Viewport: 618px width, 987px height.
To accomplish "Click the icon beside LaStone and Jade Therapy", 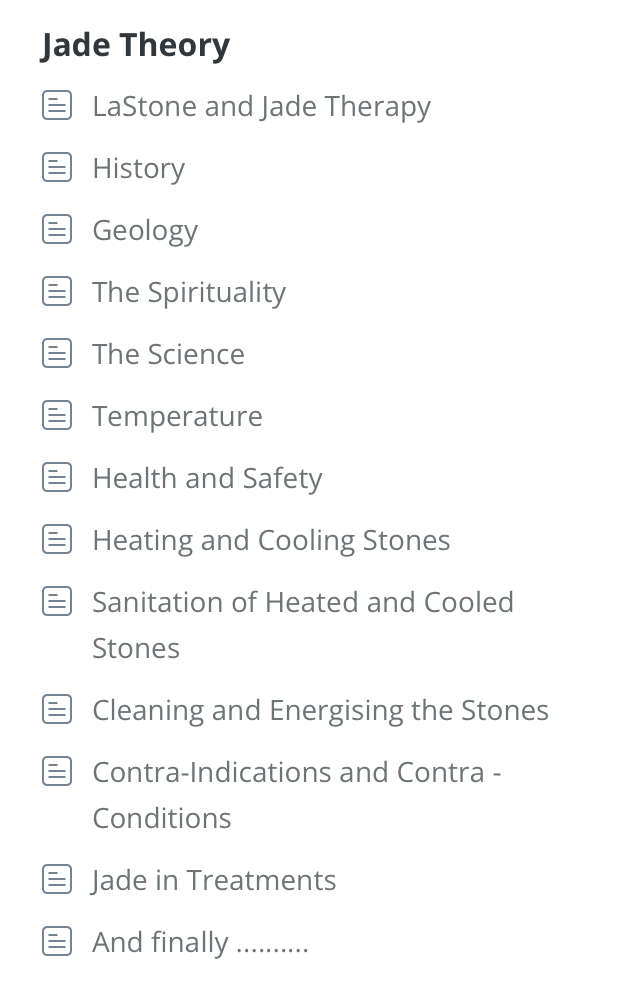I will (x=57, y=105).
